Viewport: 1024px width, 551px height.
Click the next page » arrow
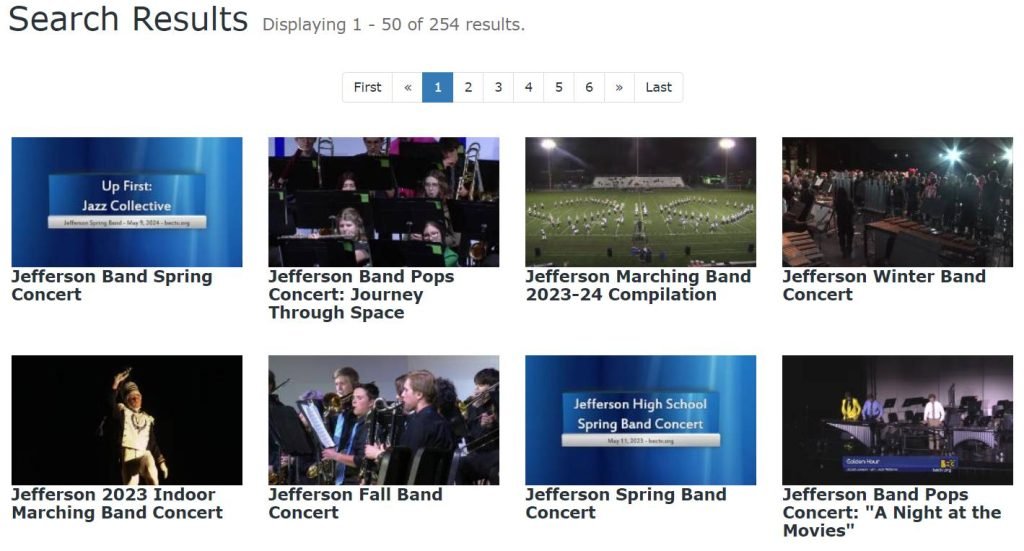click(x=619, y=87)
